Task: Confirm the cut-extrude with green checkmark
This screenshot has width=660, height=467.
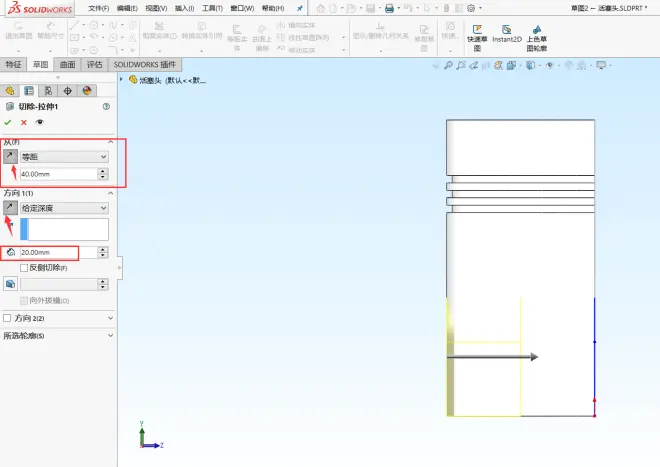Action: (x=8, y=122)
